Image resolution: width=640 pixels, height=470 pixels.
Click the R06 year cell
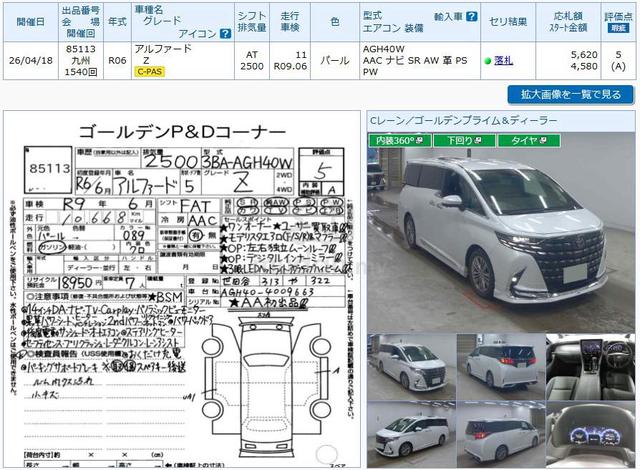pos(117,60)
